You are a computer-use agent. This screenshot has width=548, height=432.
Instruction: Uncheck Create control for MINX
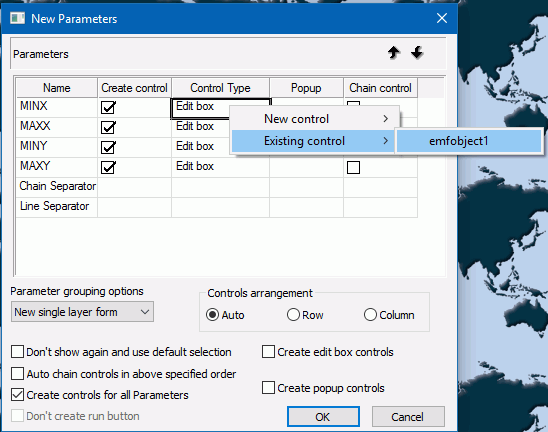[x=108, y=107]
